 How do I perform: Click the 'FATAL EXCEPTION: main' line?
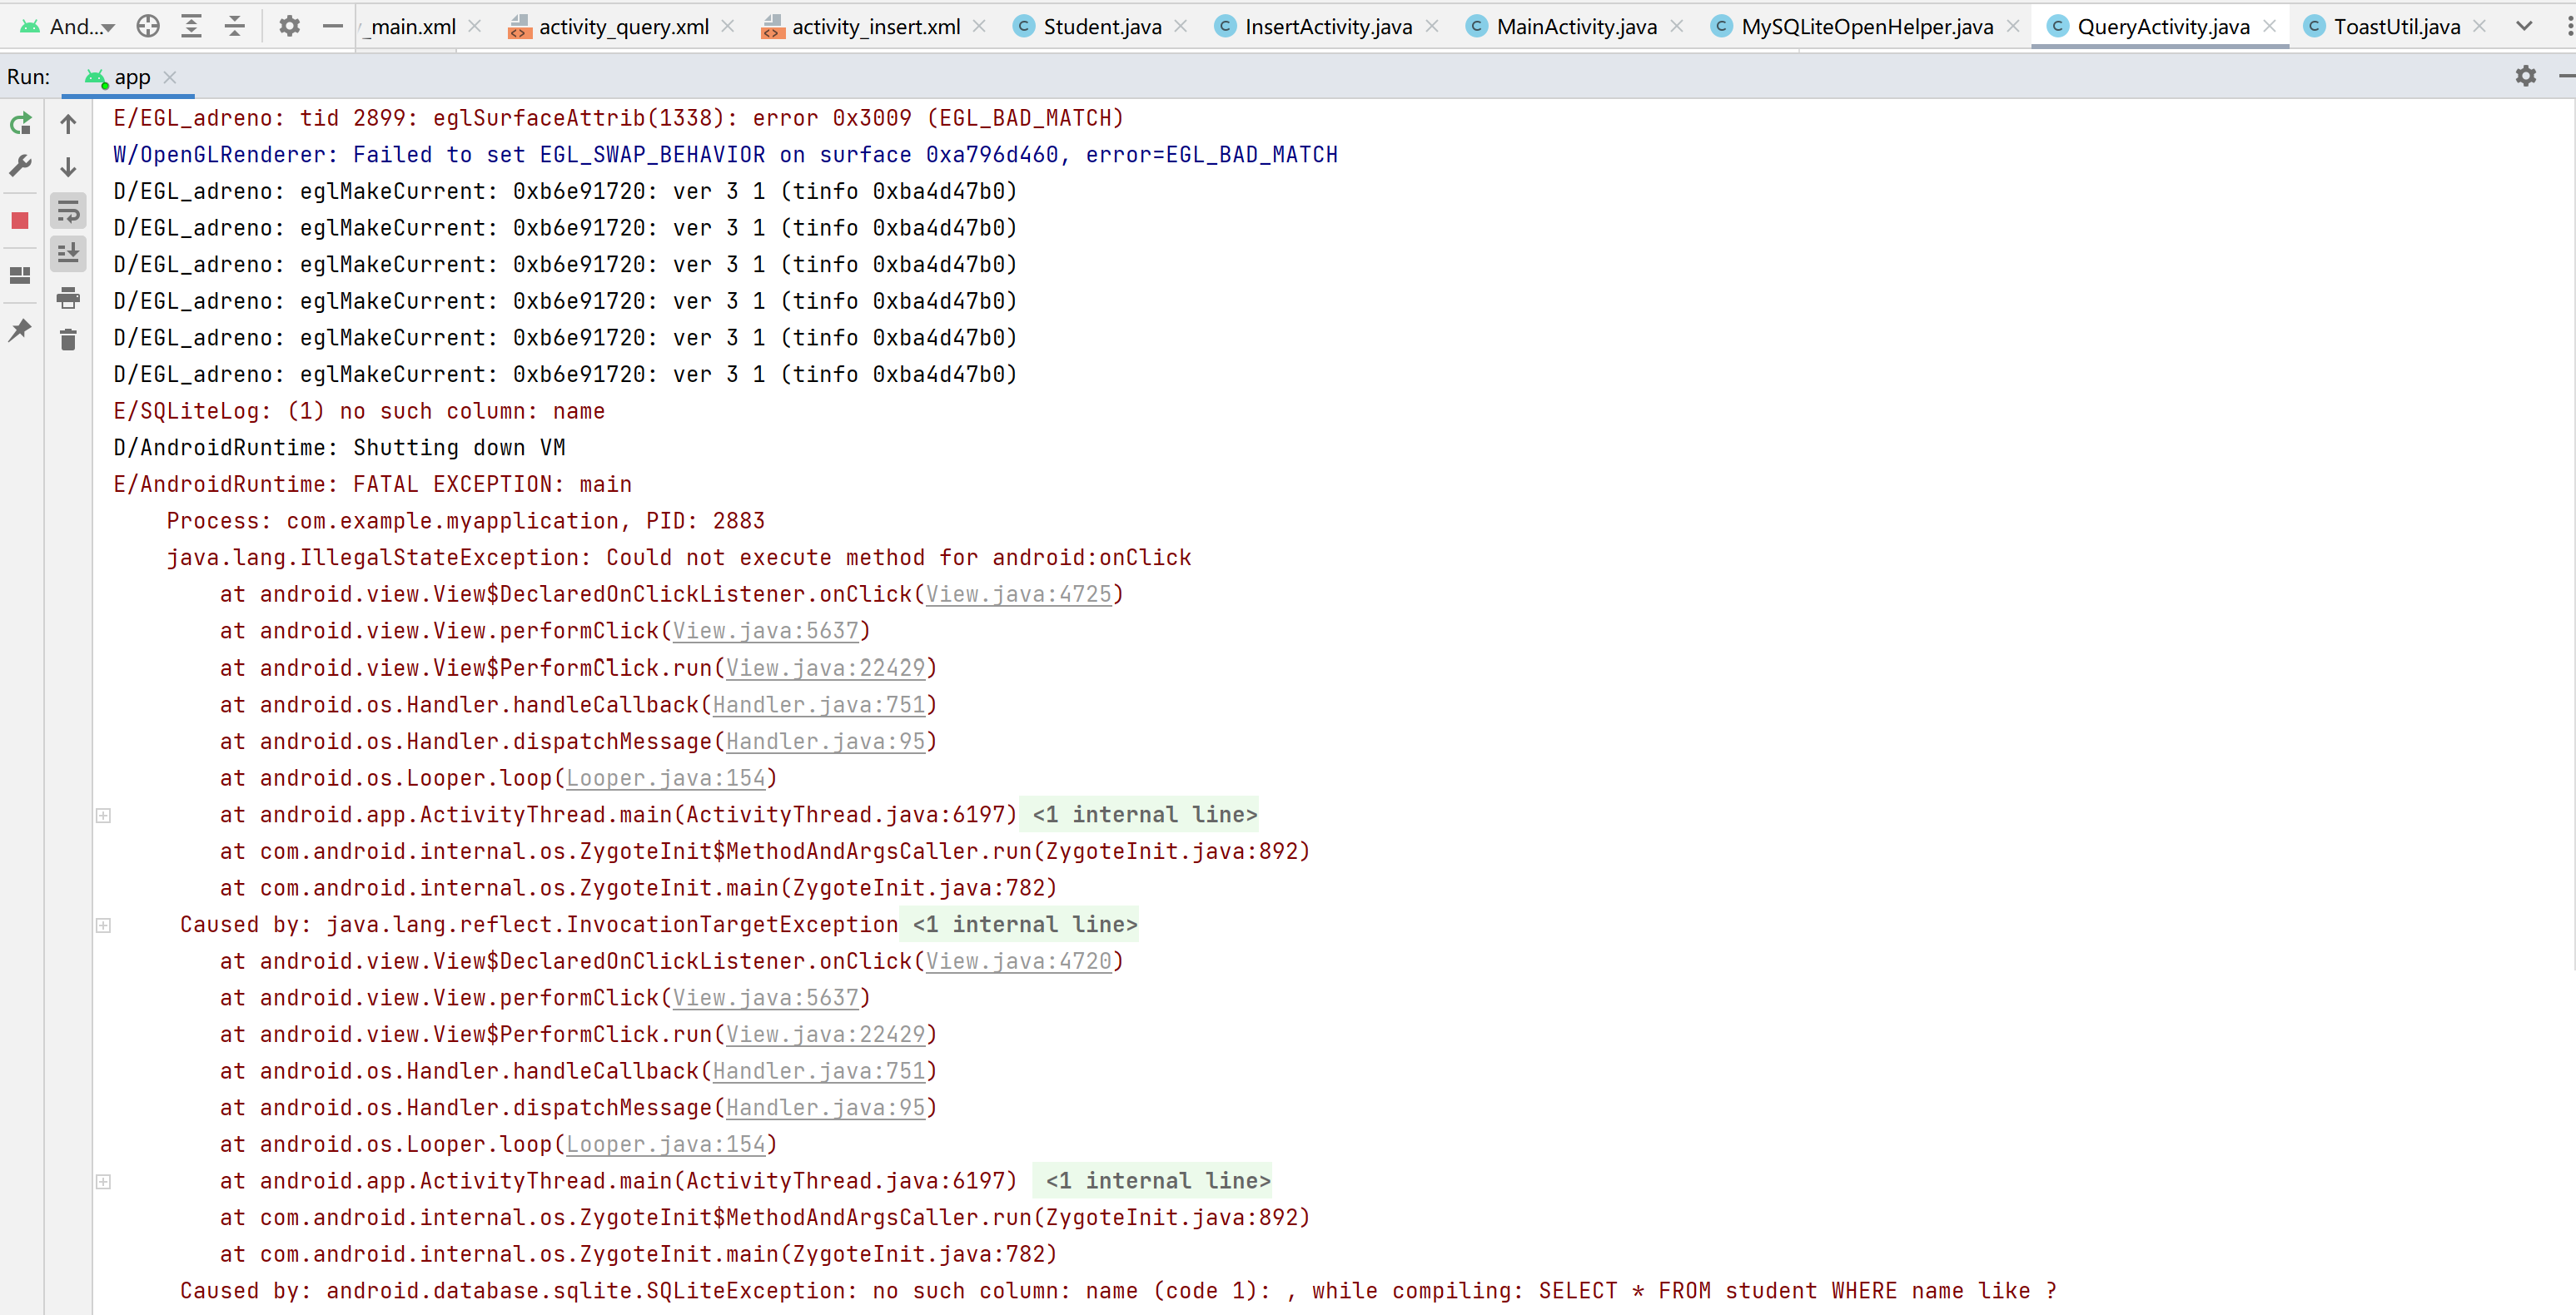click(372, 485)
